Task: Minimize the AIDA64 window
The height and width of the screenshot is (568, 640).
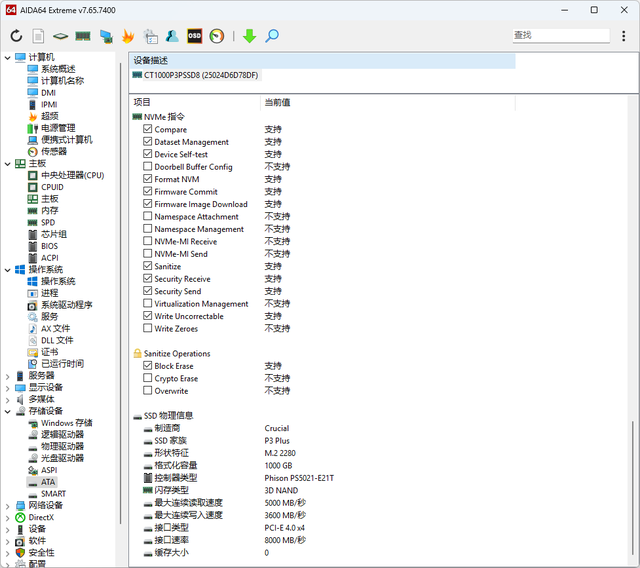Action: point(564,10)
